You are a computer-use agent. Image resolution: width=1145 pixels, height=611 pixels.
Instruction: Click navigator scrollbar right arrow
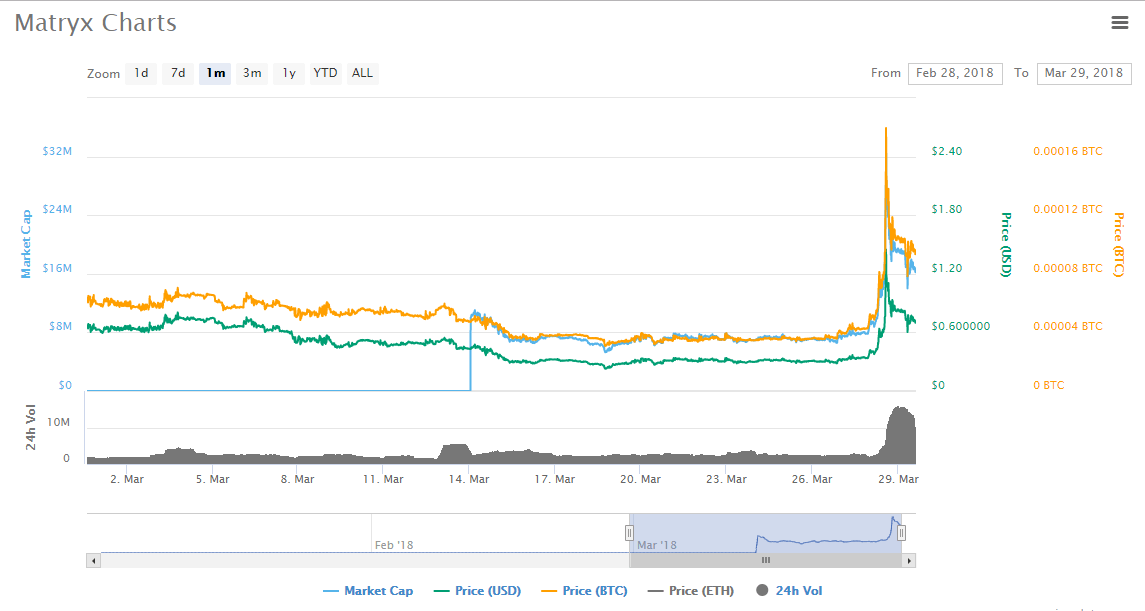point(909,561)
